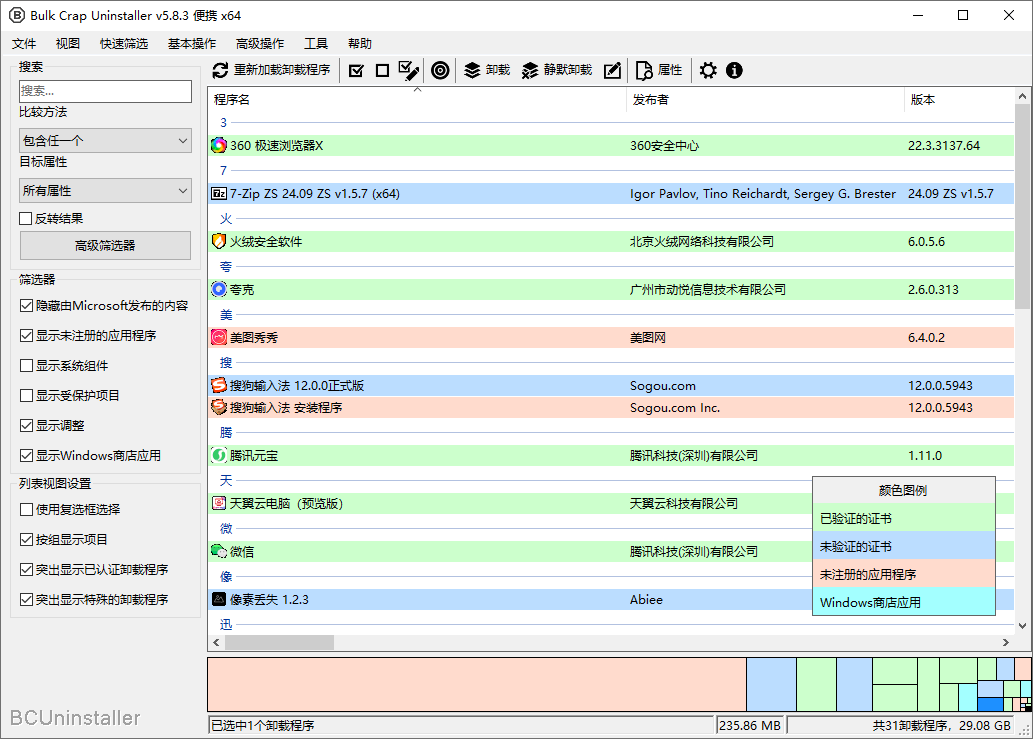
Task: Click the select all checked-box toolbar icon
Action: 356,70
